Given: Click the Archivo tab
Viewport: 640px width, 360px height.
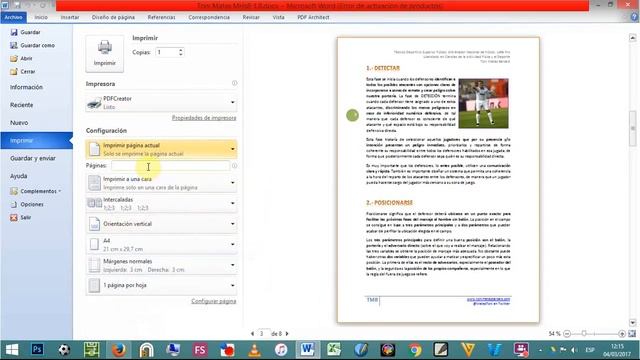Looking at the screenshot, I should (13, 17).
